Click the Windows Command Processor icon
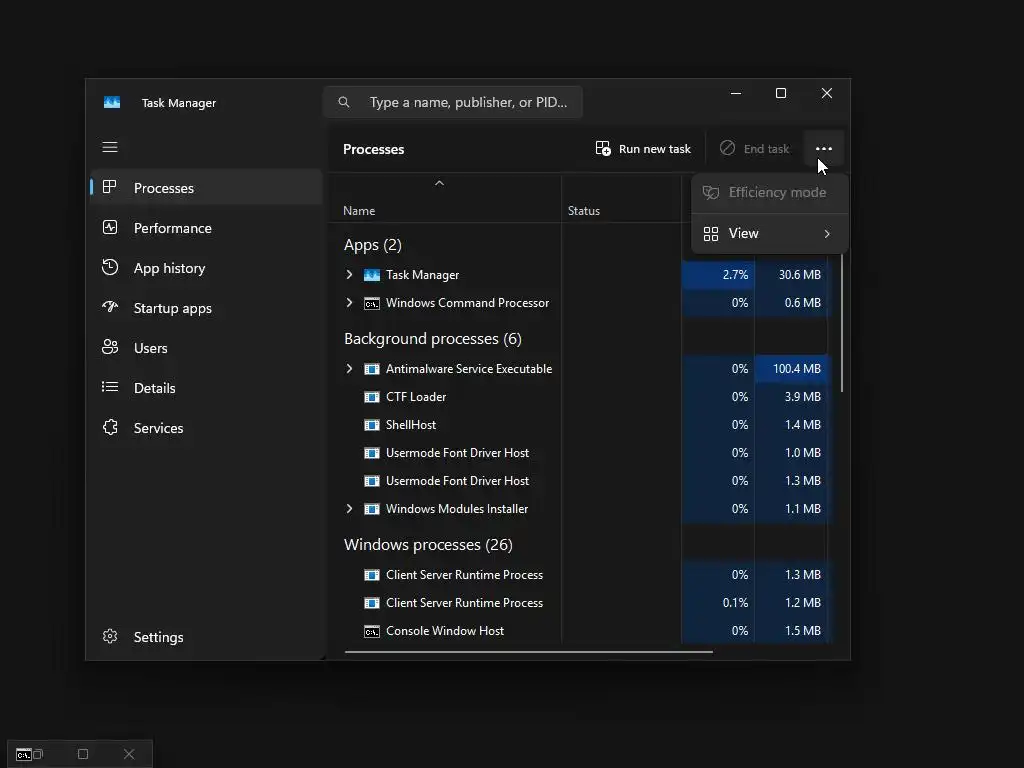 pos(372,303)
